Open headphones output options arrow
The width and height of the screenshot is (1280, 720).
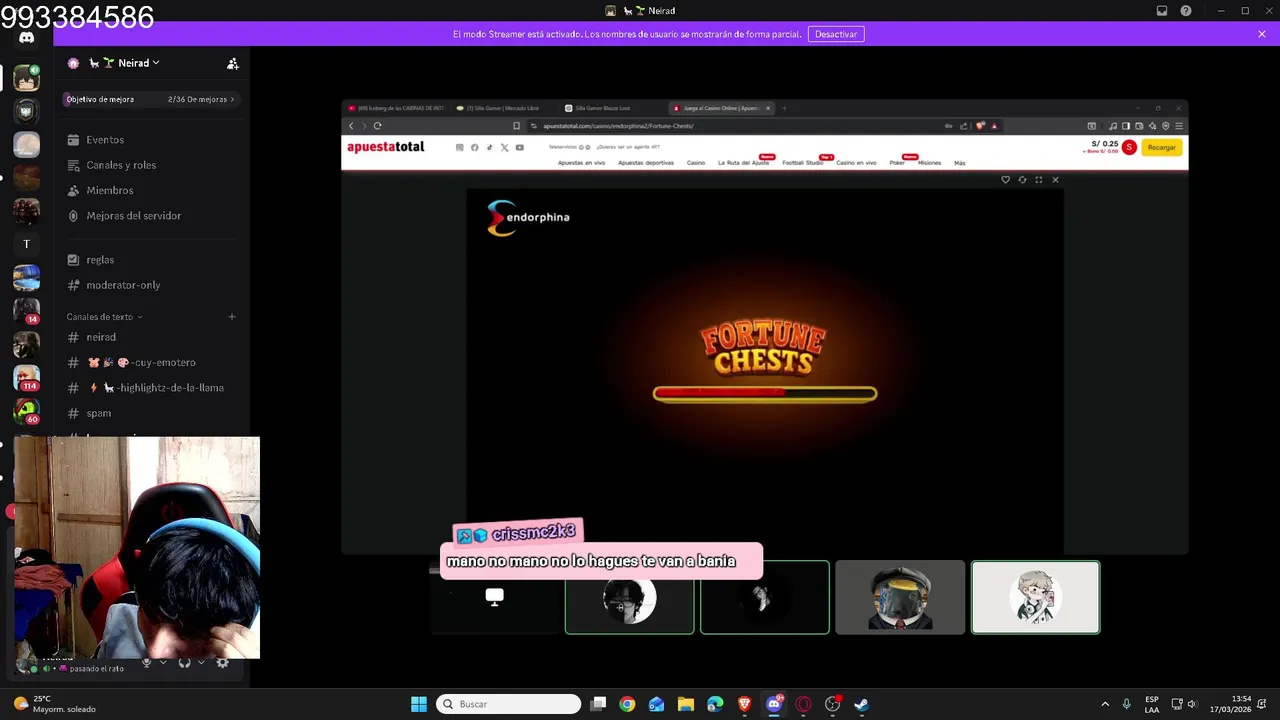[x=201, y=662]
